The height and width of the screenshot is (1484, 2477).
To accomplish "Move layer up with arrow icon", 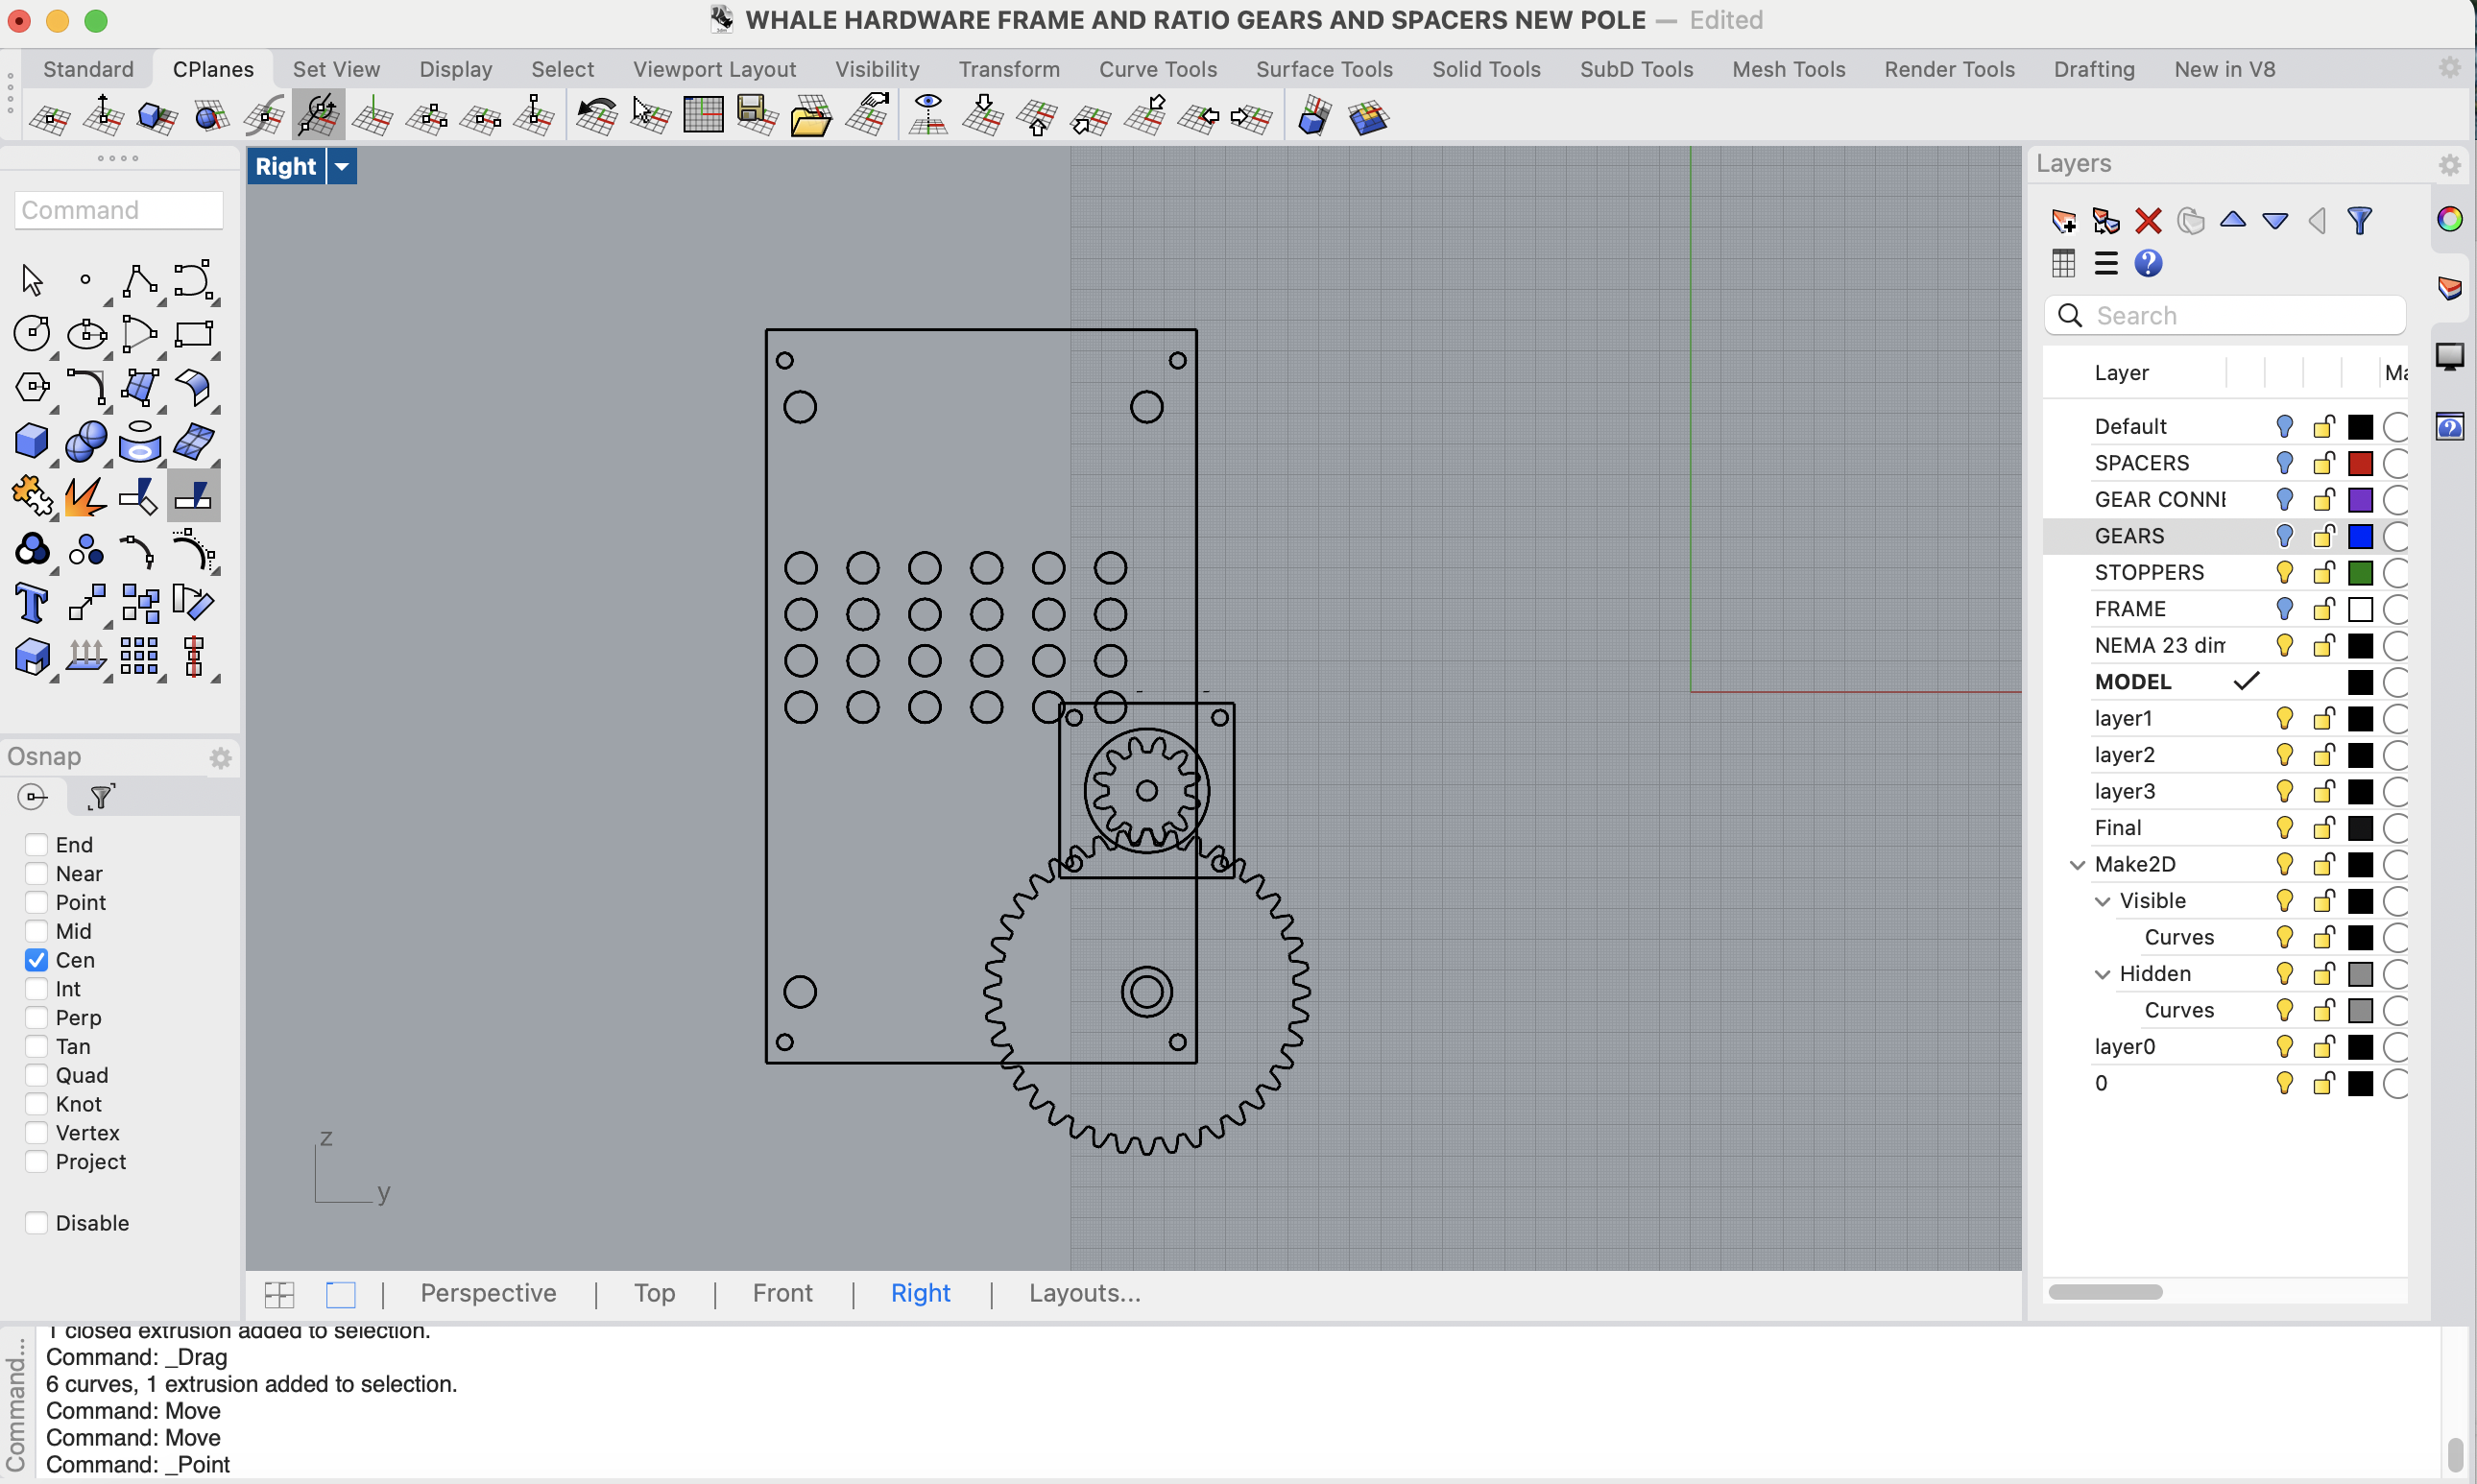I will click(x=2233, y=220).
